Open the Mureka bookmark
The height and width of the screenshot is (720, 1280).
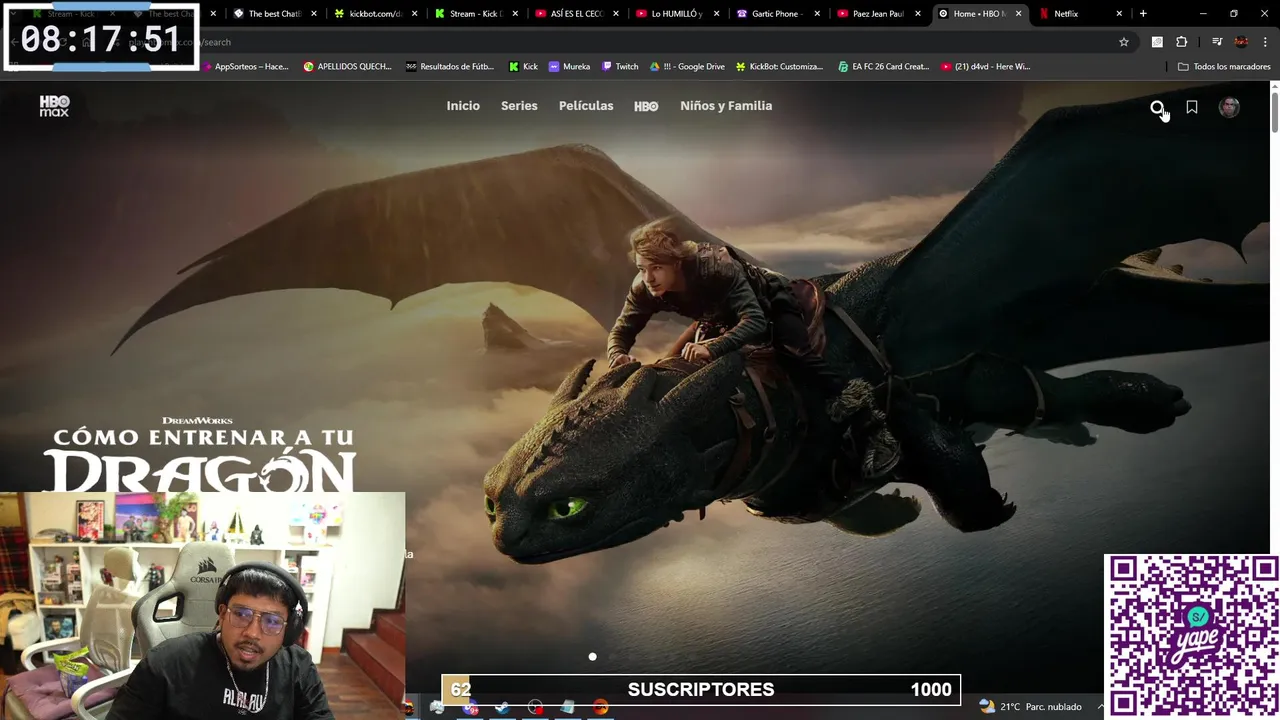tap(569, 67)
